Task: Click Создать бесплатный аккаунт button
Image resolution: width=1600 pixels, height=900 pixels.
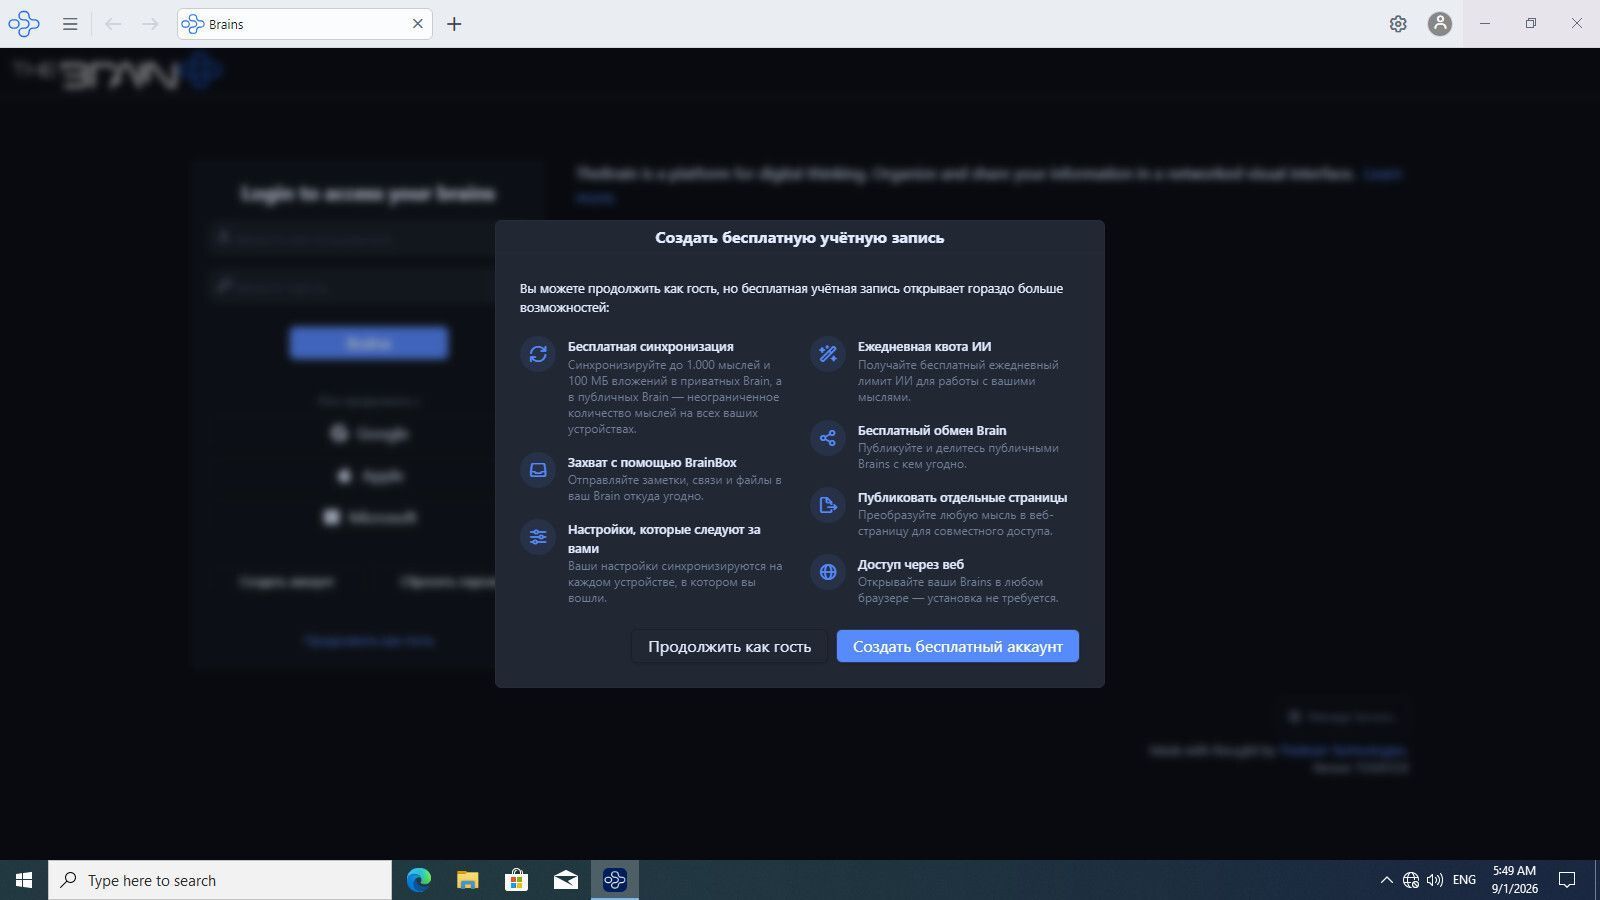Action: click(958, 646)
